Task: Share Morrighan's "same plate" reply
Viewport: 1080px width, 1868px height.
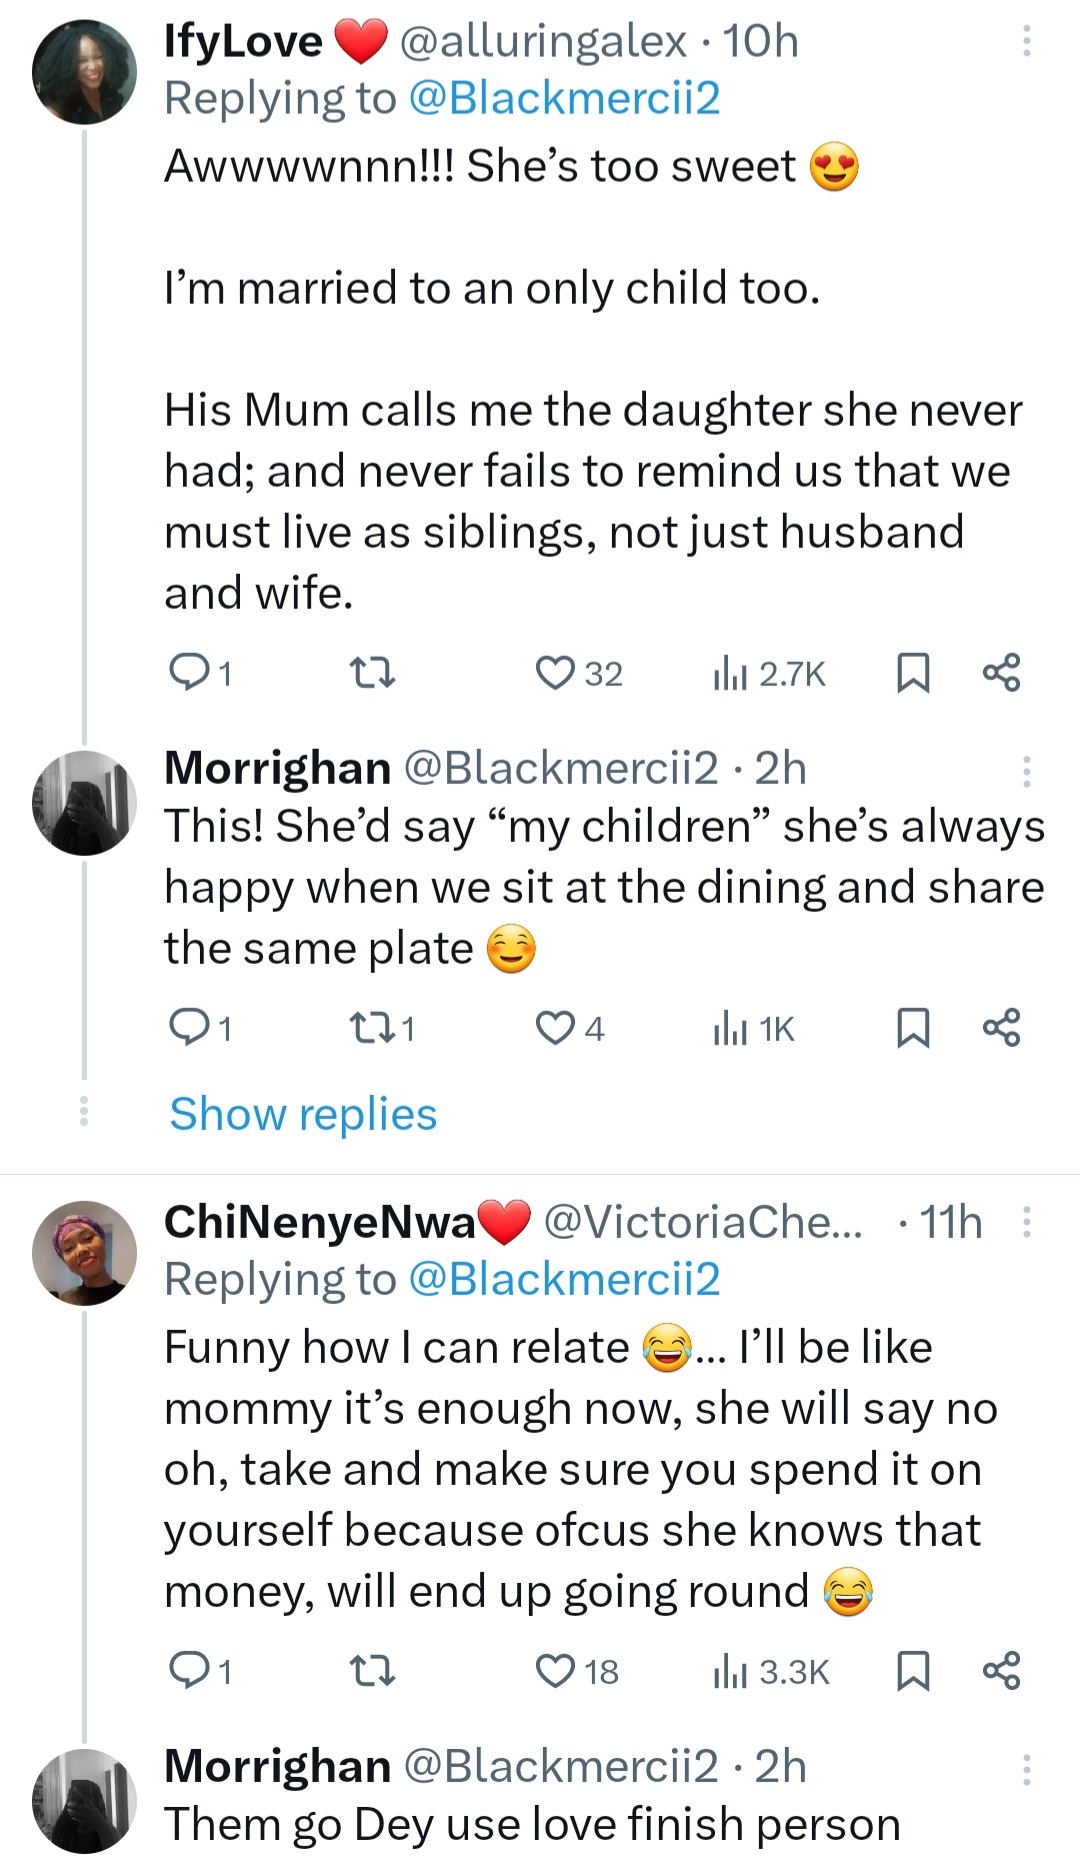Action: (x=1001, y=1027)
